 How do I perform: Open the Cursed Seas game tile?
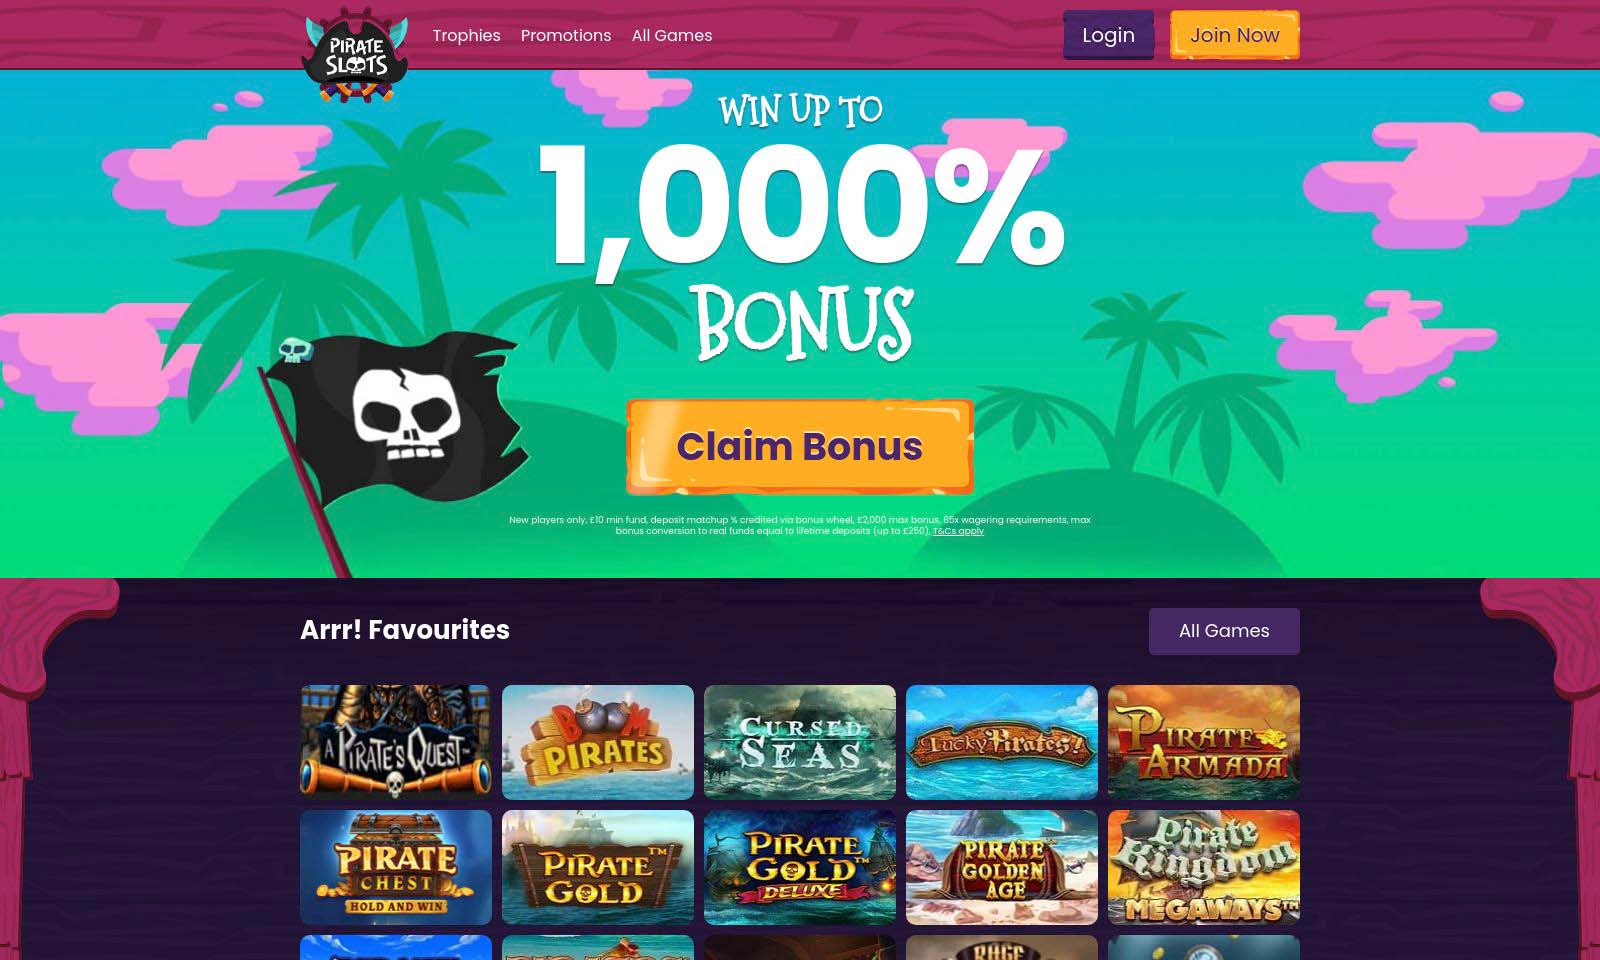tap(800, 742)
